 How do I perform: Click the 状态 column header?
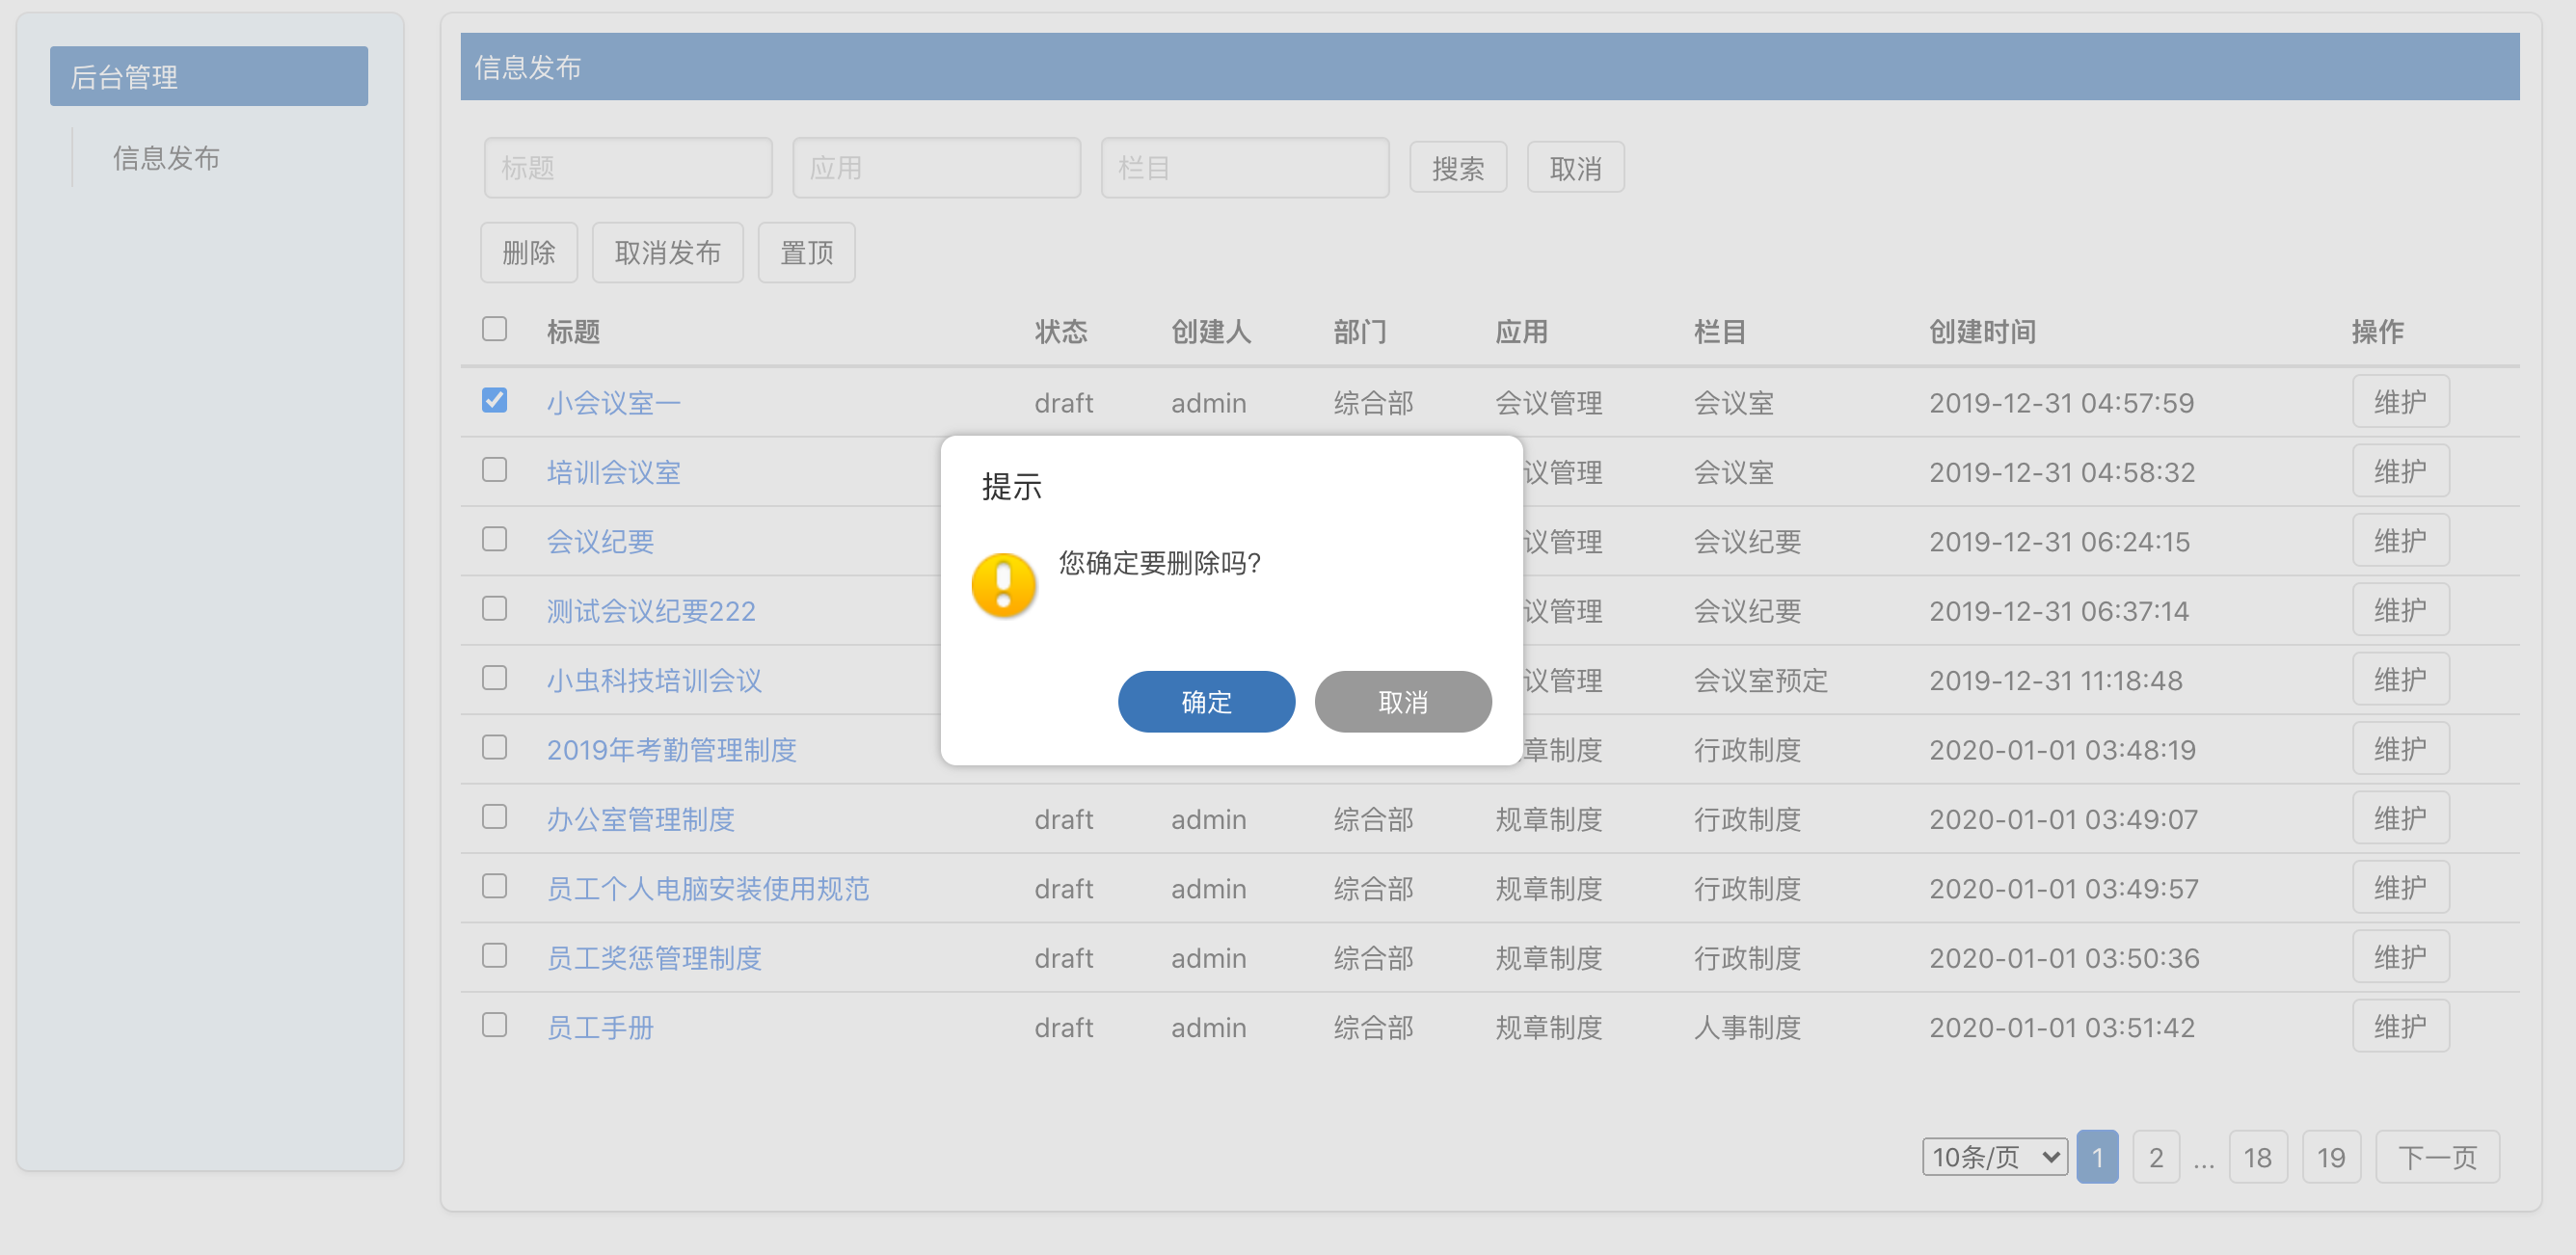(1060, 332)
